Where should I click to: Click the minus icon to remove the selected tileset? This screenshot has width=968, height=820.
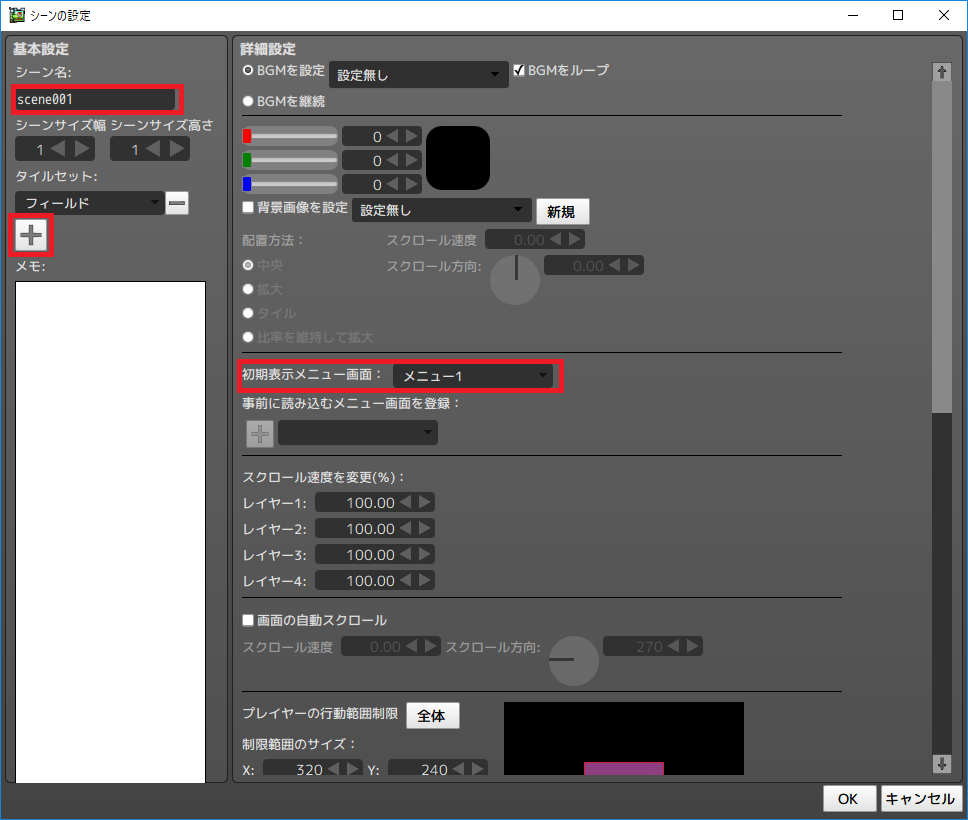pos(176,202)
